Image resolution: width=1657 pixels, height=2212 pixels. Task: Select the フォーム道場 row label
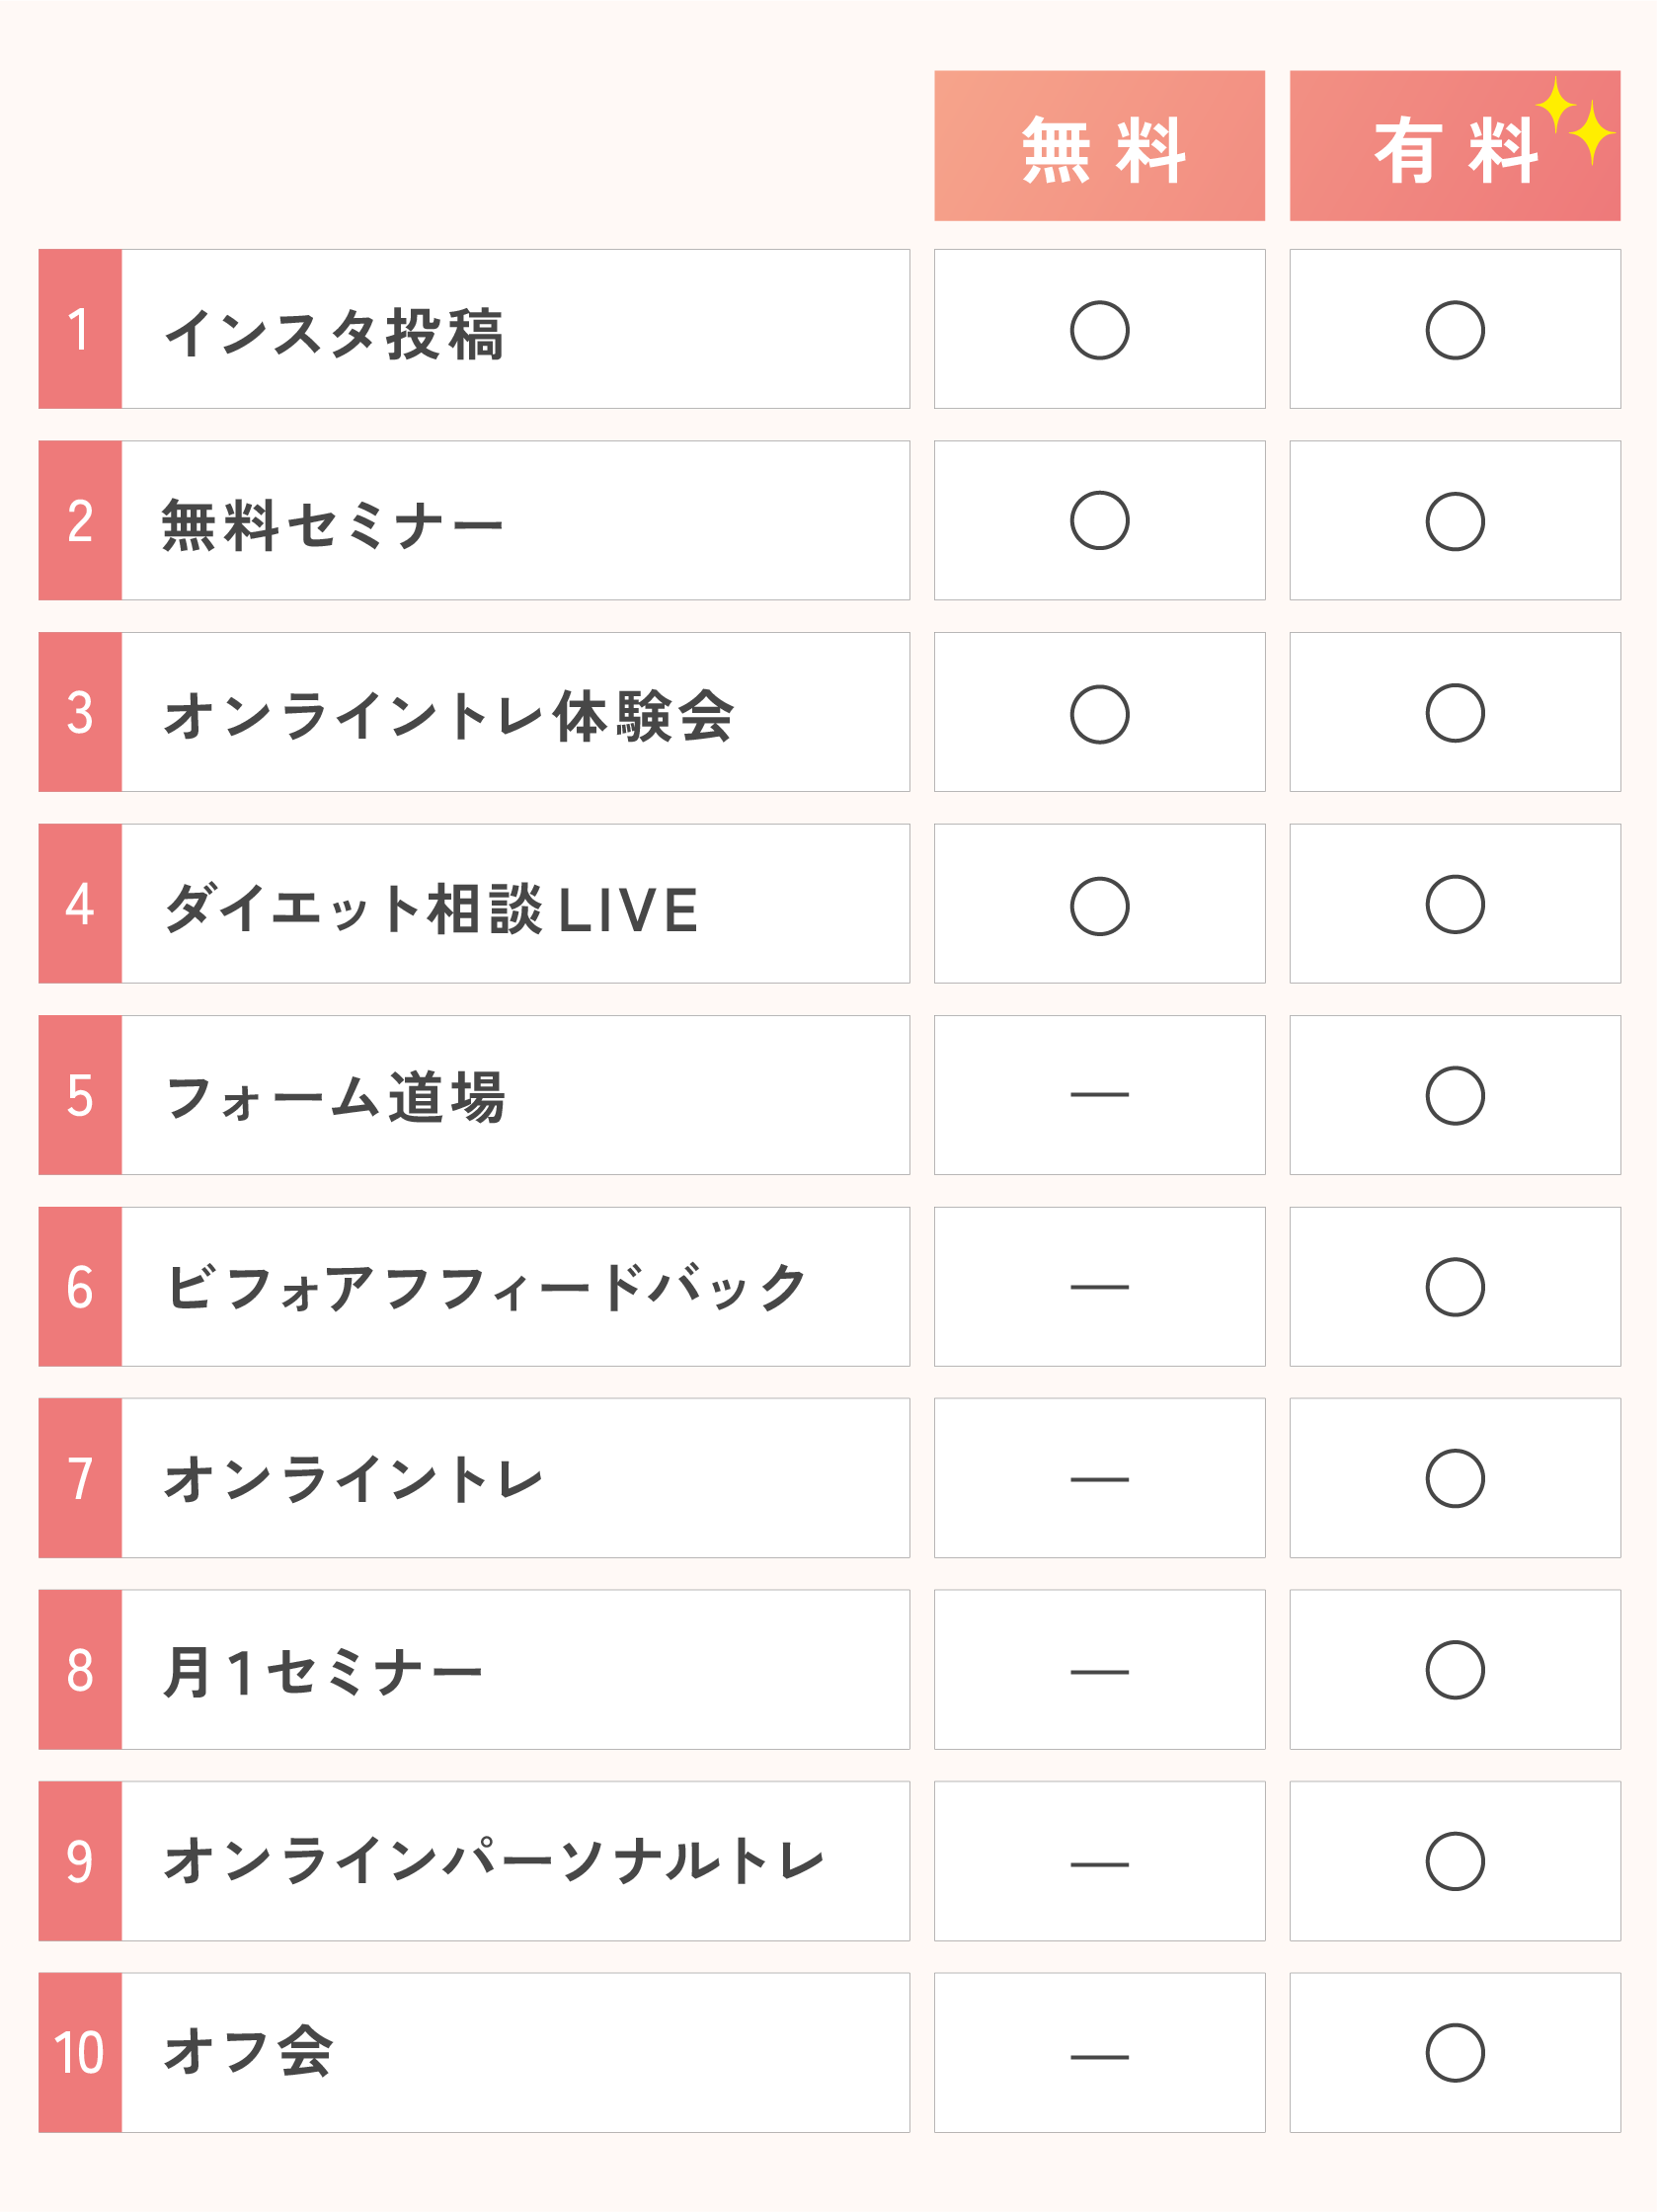336,1097
